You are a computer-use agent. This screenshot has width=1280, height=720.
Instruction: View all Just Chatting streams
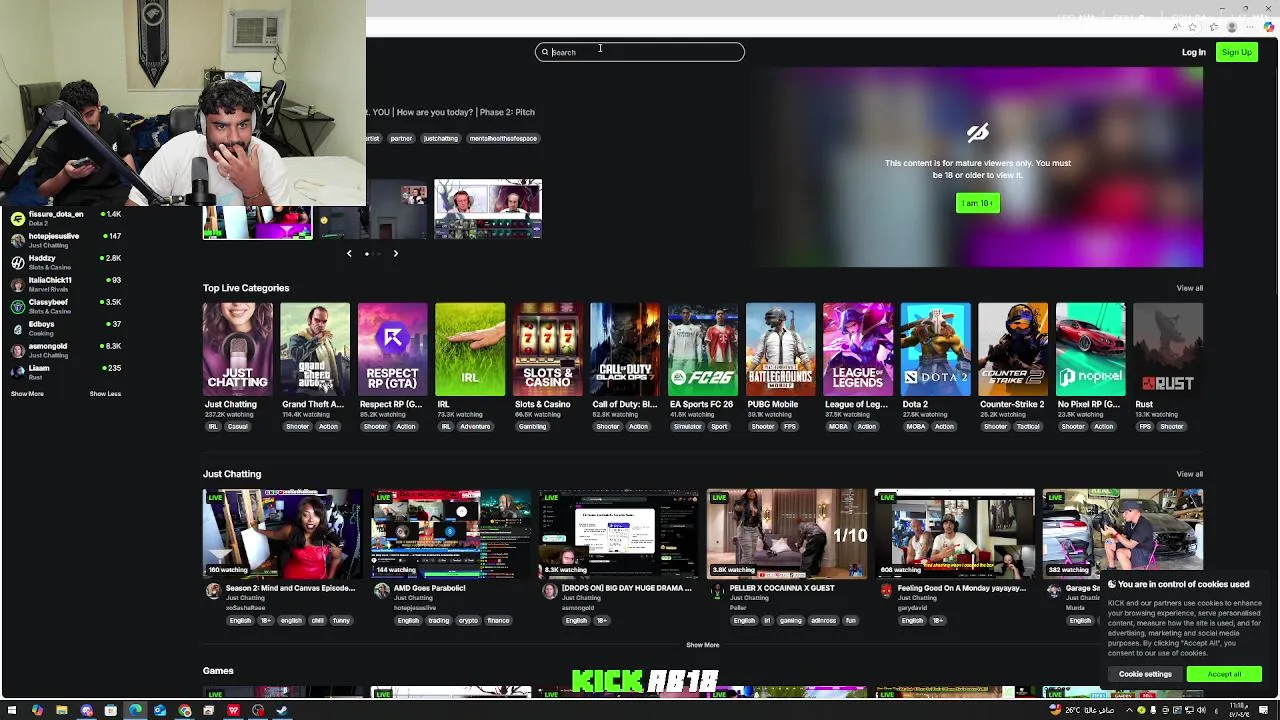(x=1189, y=474)
